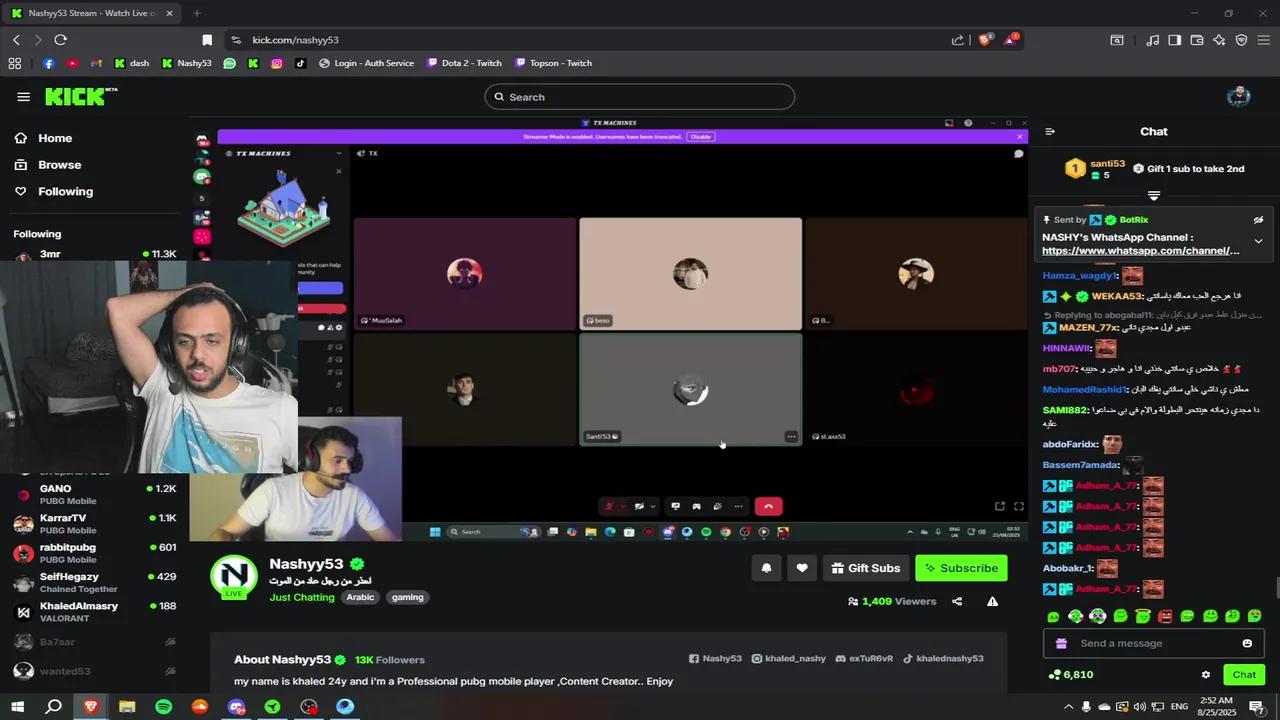Open chat settings gear icon
The width and height of the screenshot is (1280, 720).
1205,675
